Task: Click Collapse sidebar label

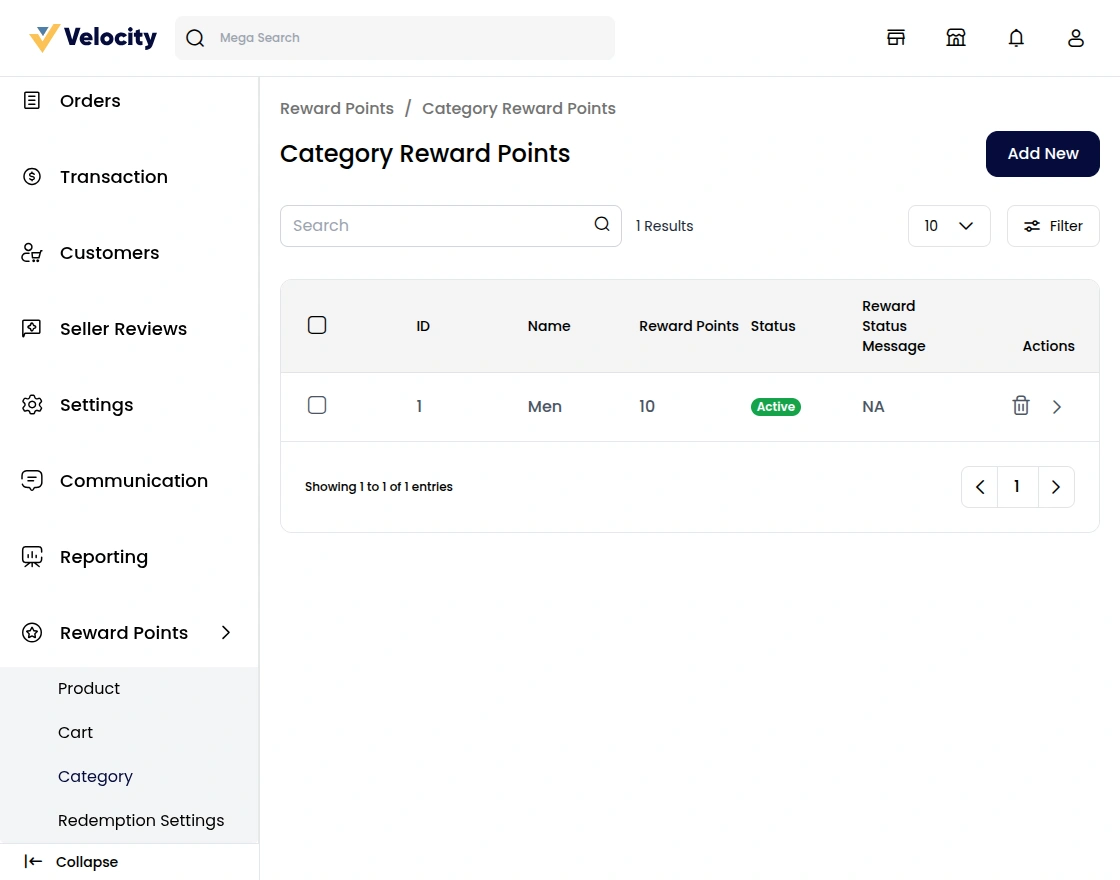Action: click(x=87, y=862)
